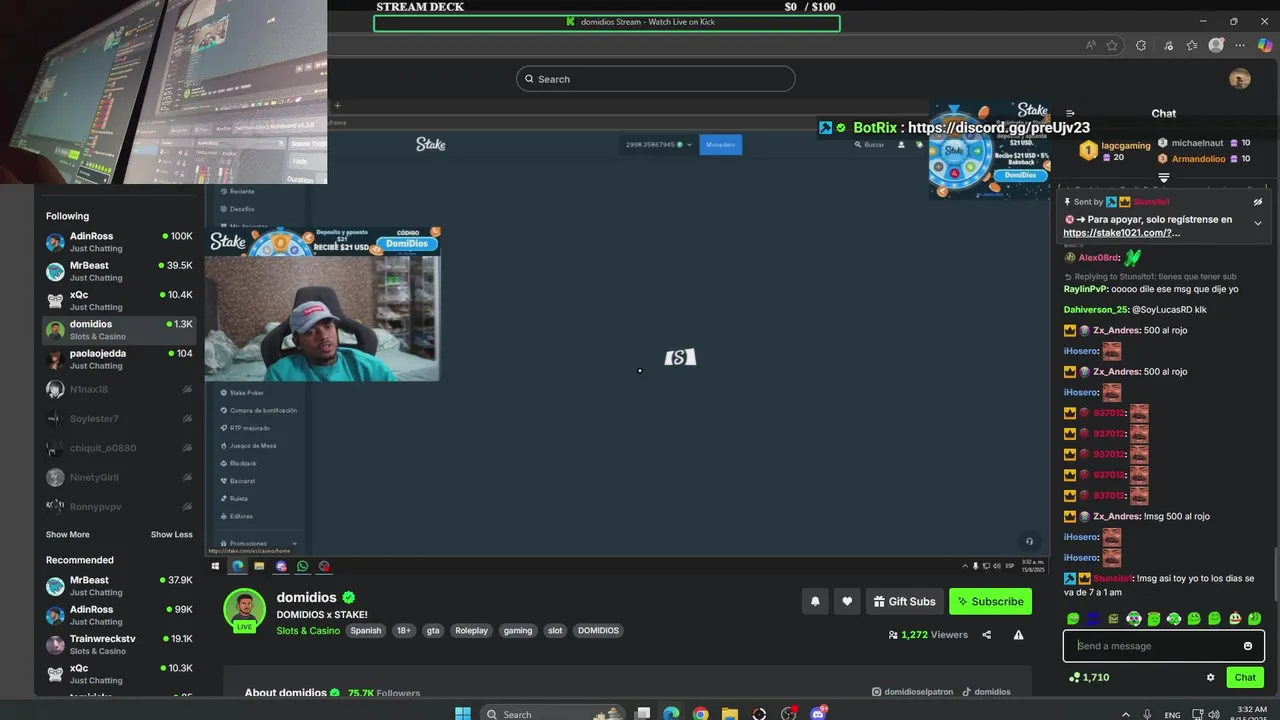1280x720 pixels.
Task: Add page to favorites star icon
Action: (x=1112, y=45)
